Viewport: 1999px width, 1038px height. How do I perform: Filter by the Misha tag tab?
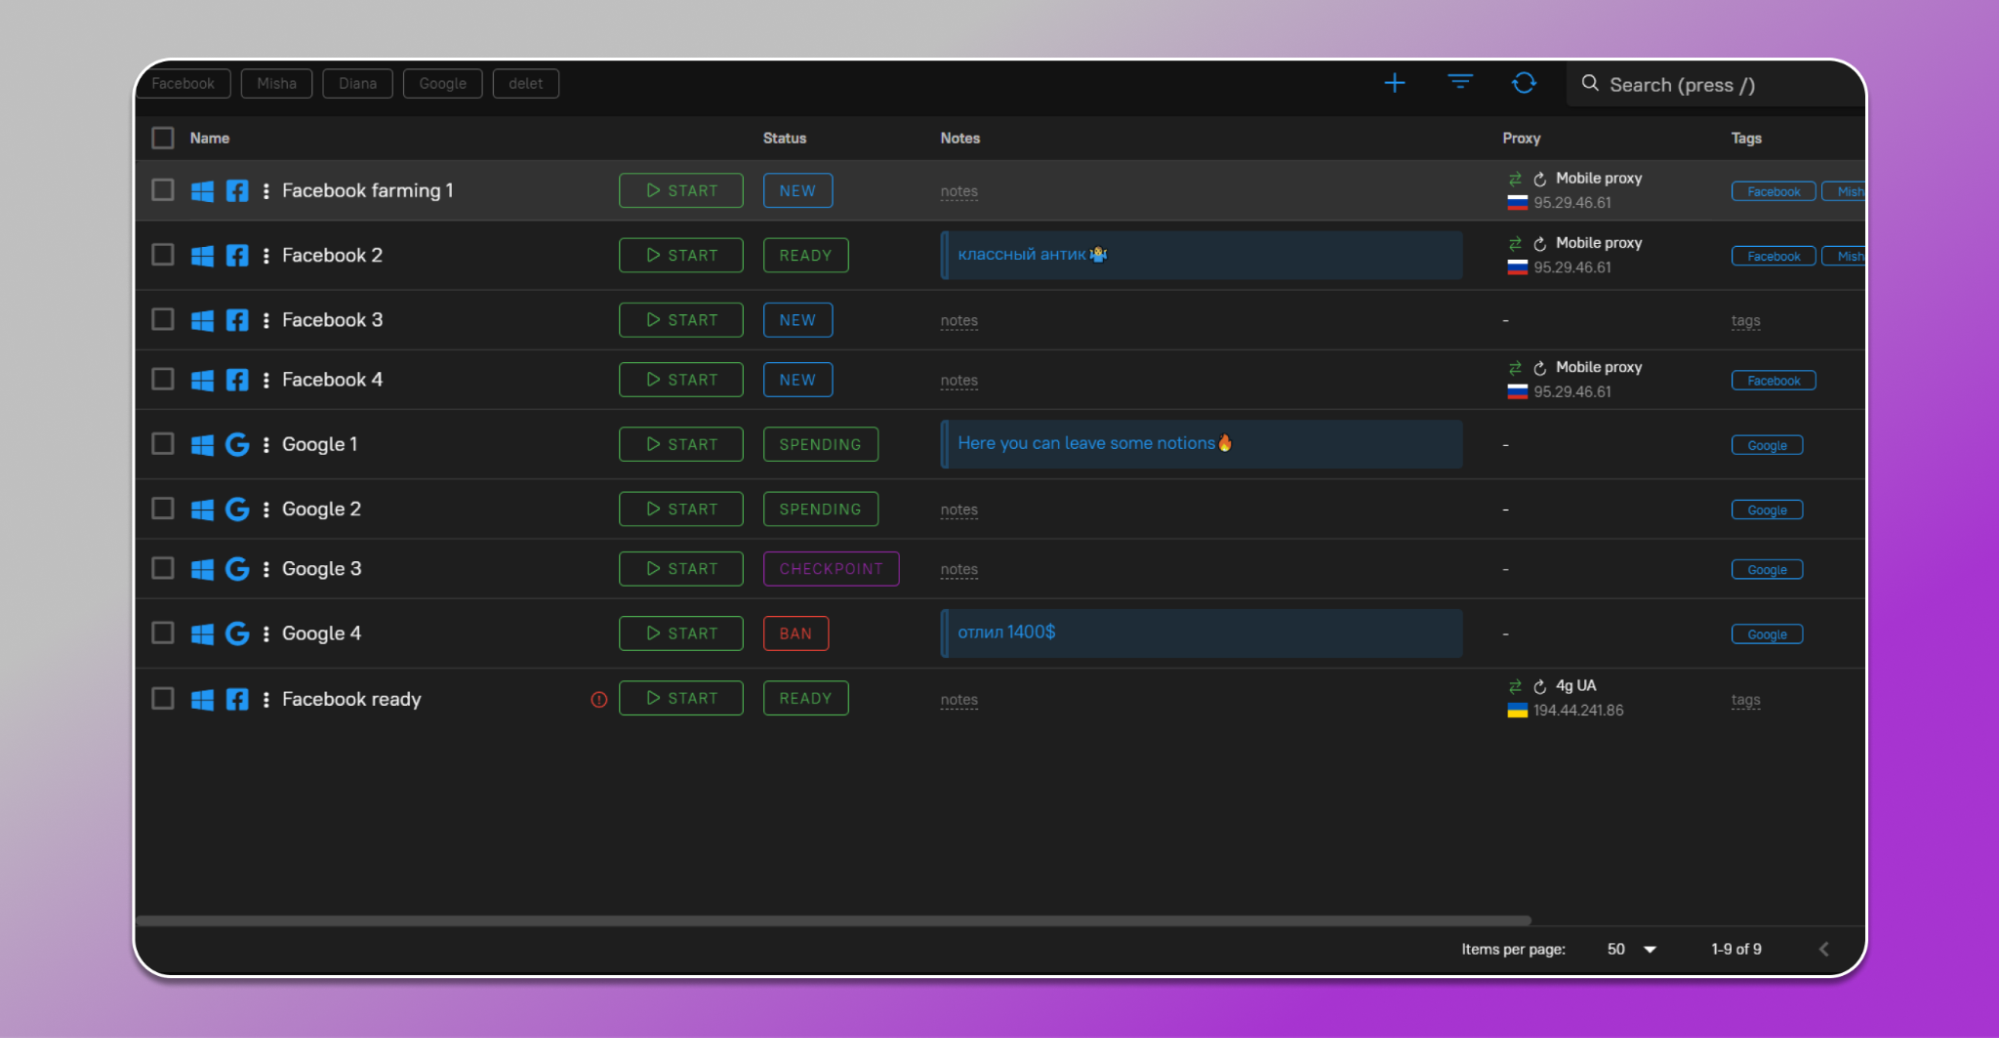[x=276, y=84]
